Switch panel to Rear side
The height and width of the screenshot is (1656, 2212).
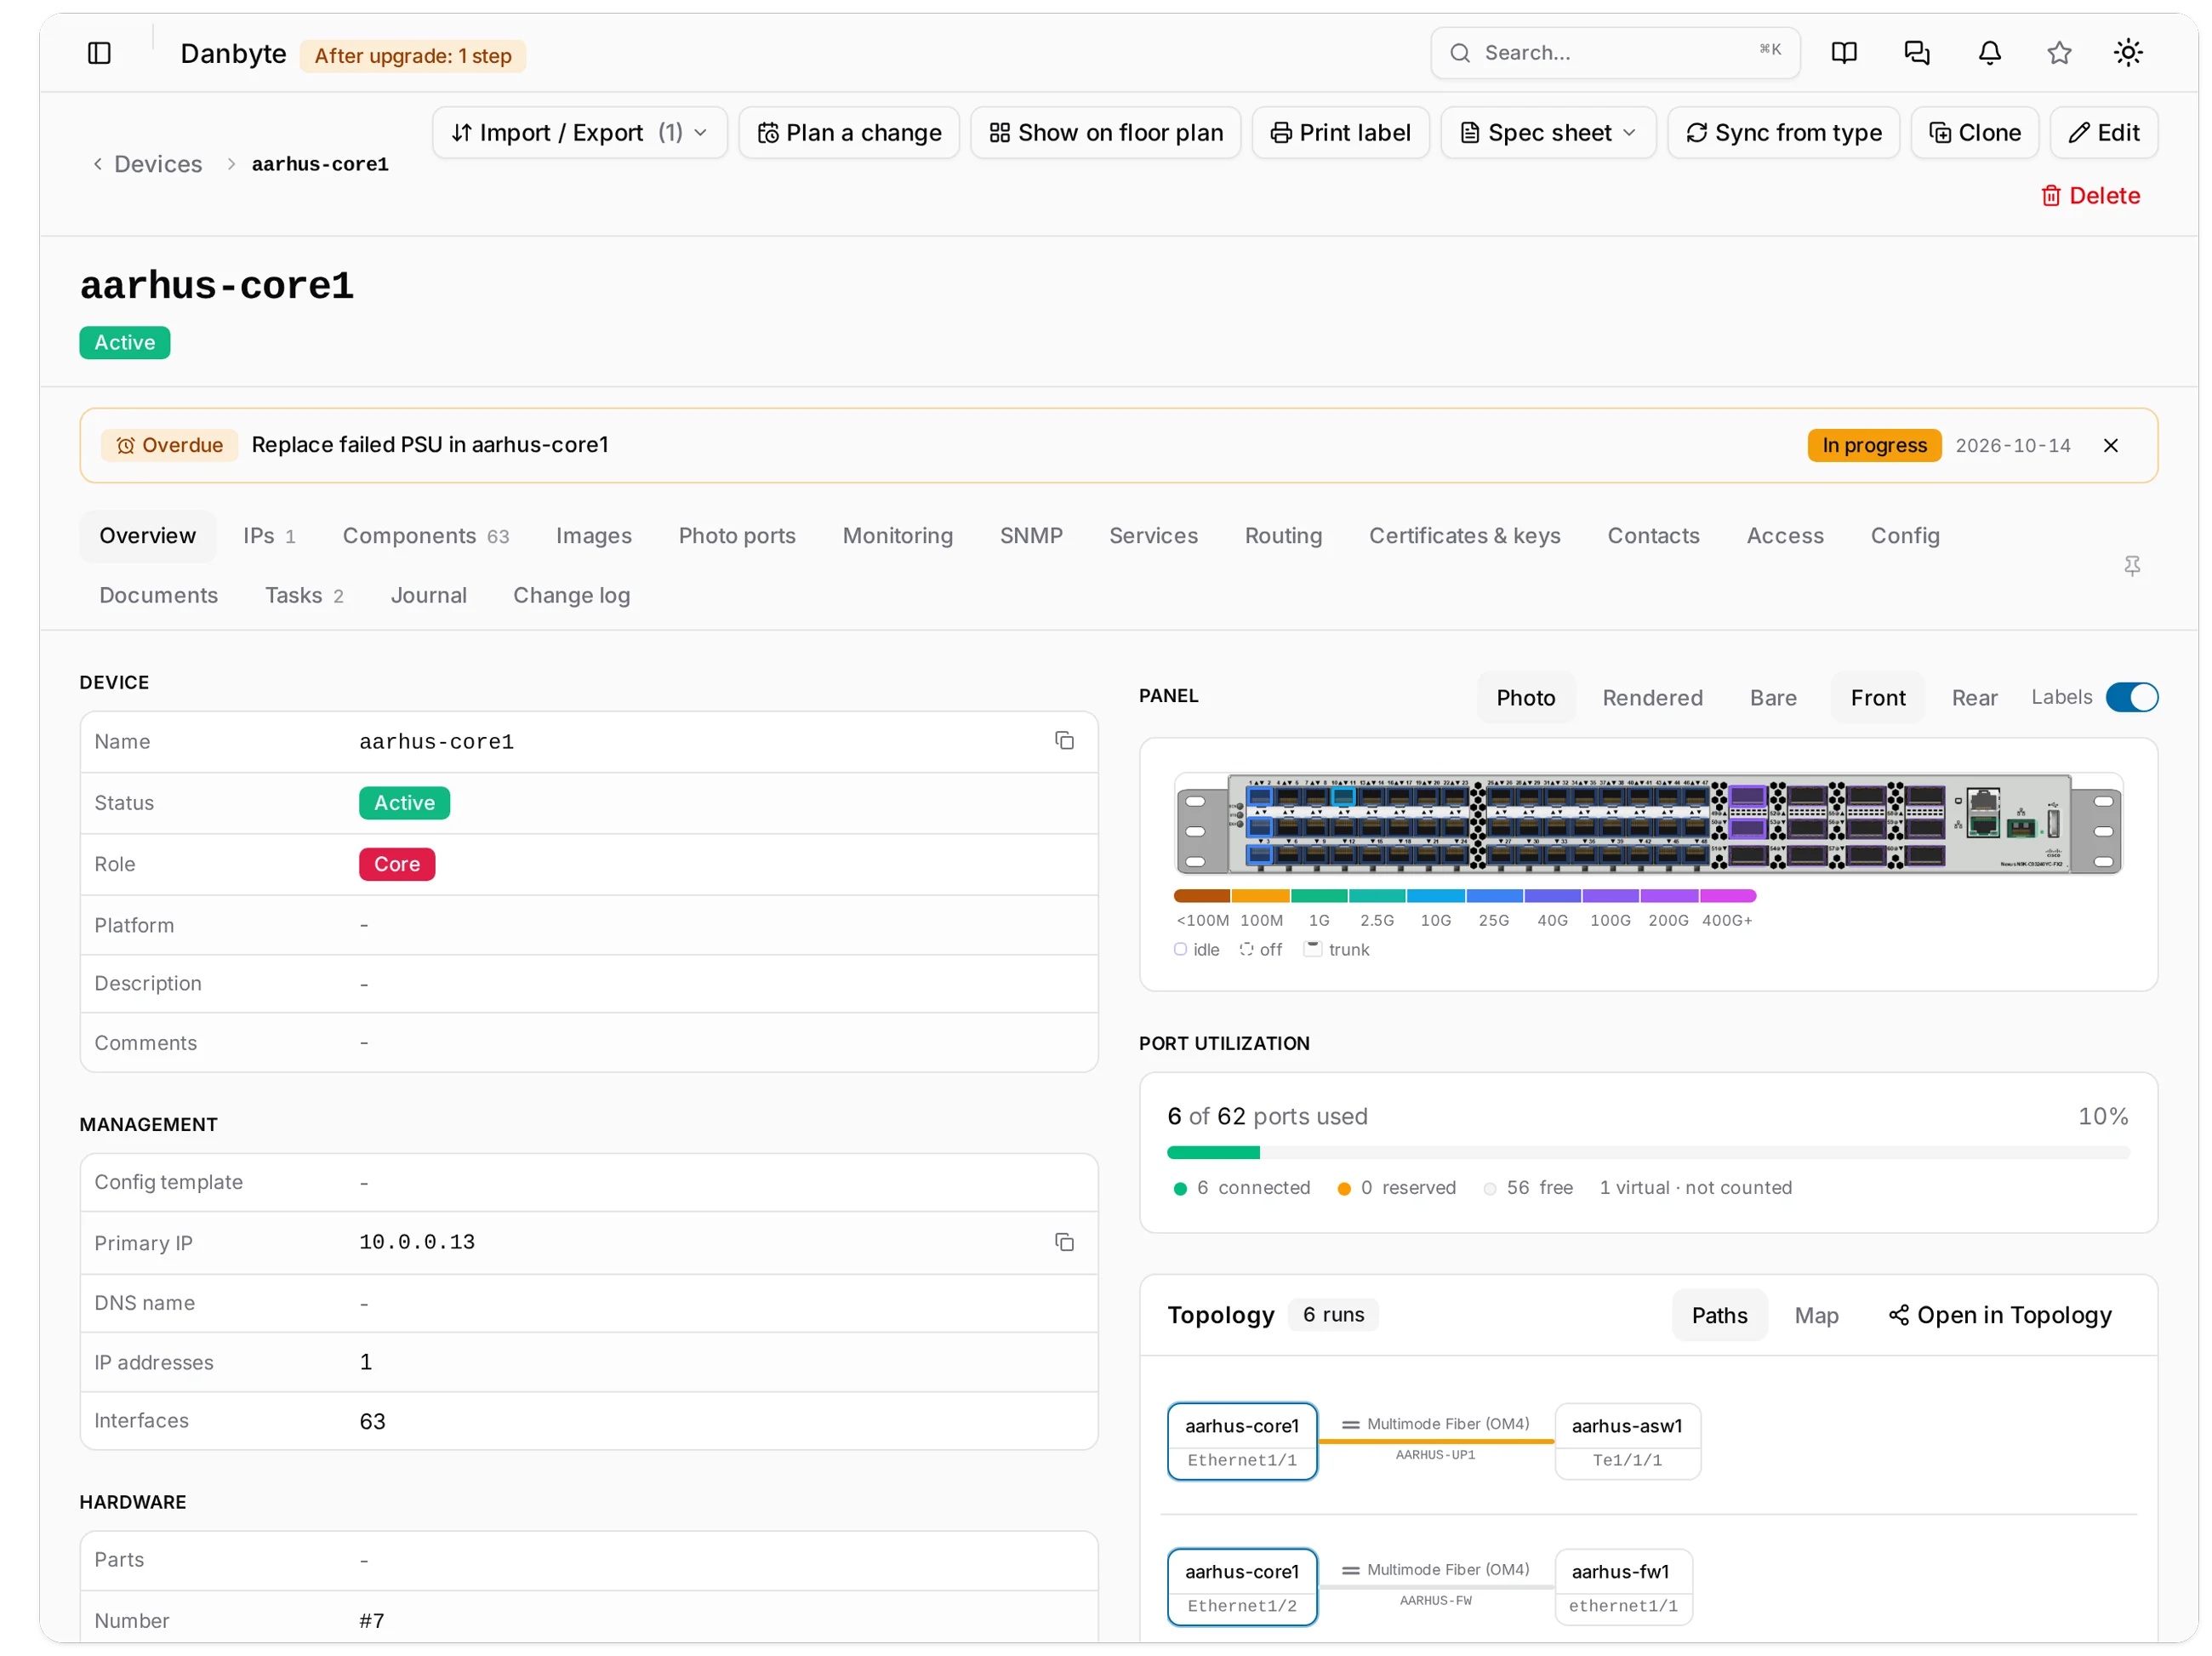click(1974, 698)
